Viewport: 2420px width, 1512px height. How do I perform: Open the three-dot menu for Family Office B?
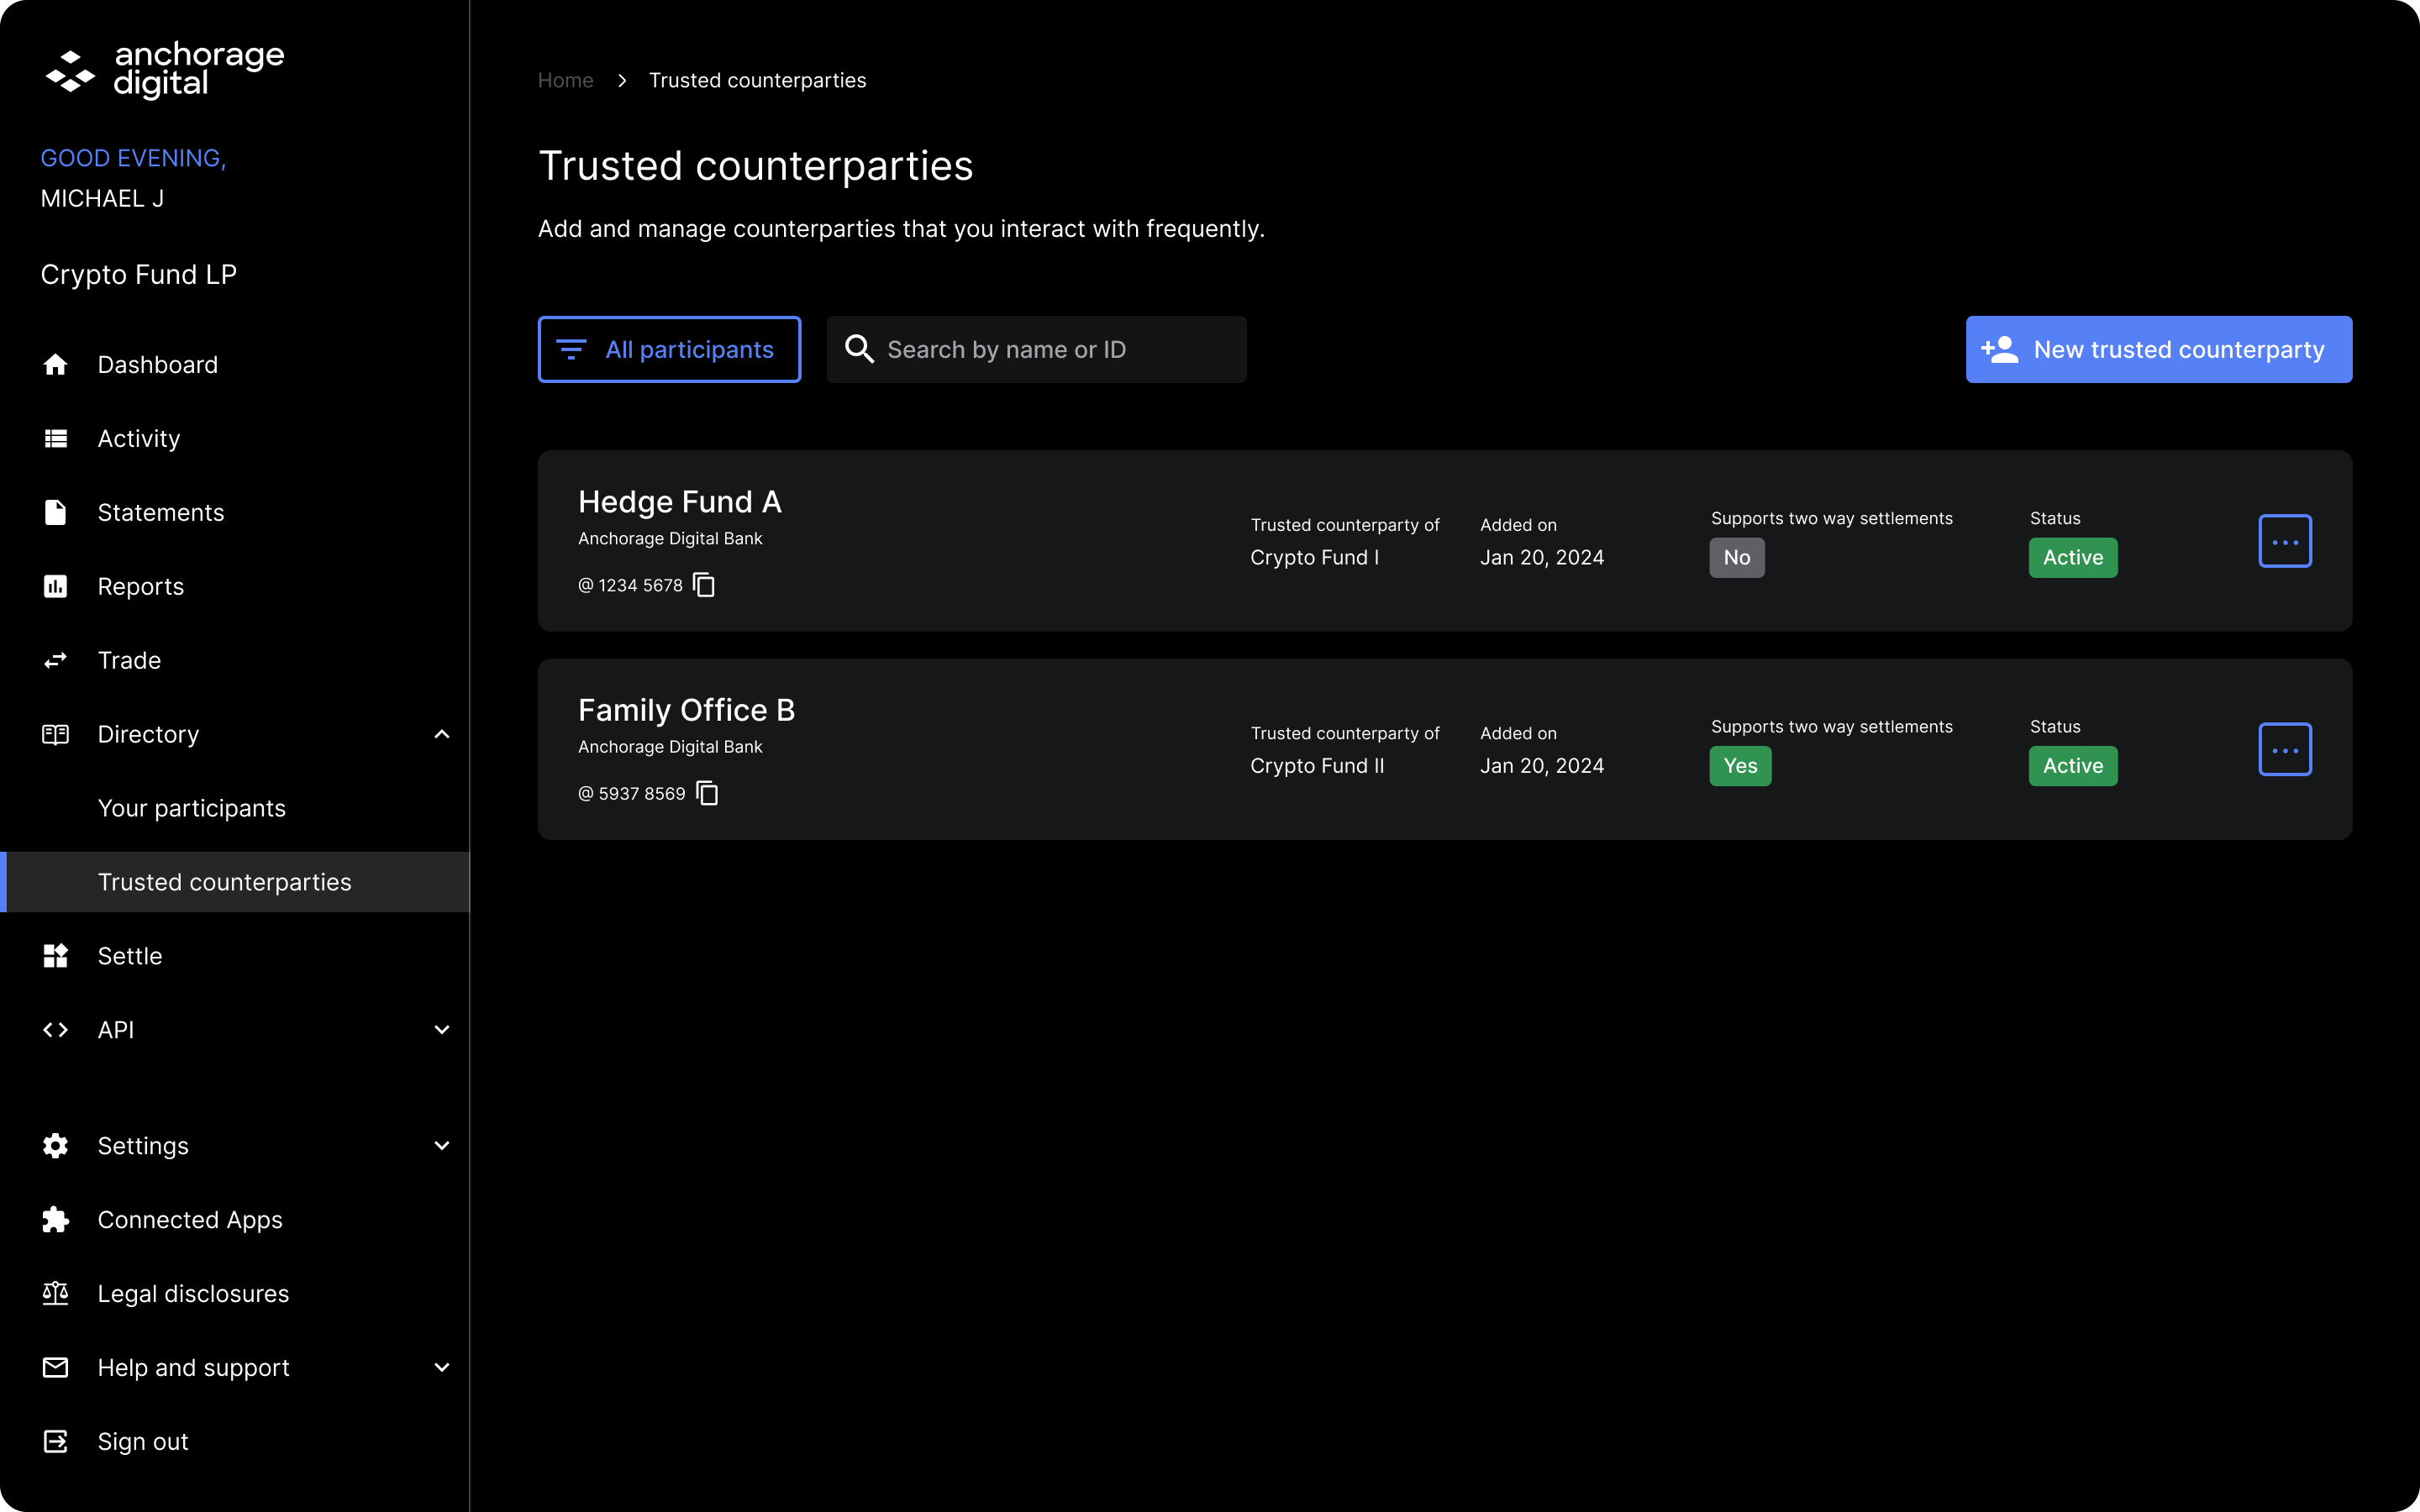(x=2285, y=749)
